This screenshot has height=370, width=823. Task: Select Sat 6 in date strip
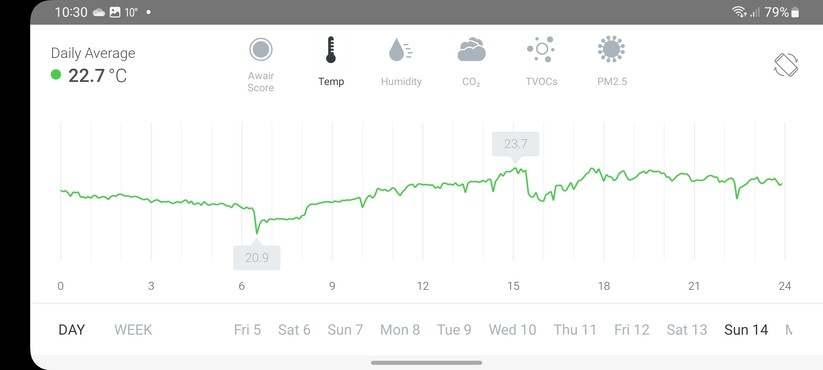[x=294, y=330]
